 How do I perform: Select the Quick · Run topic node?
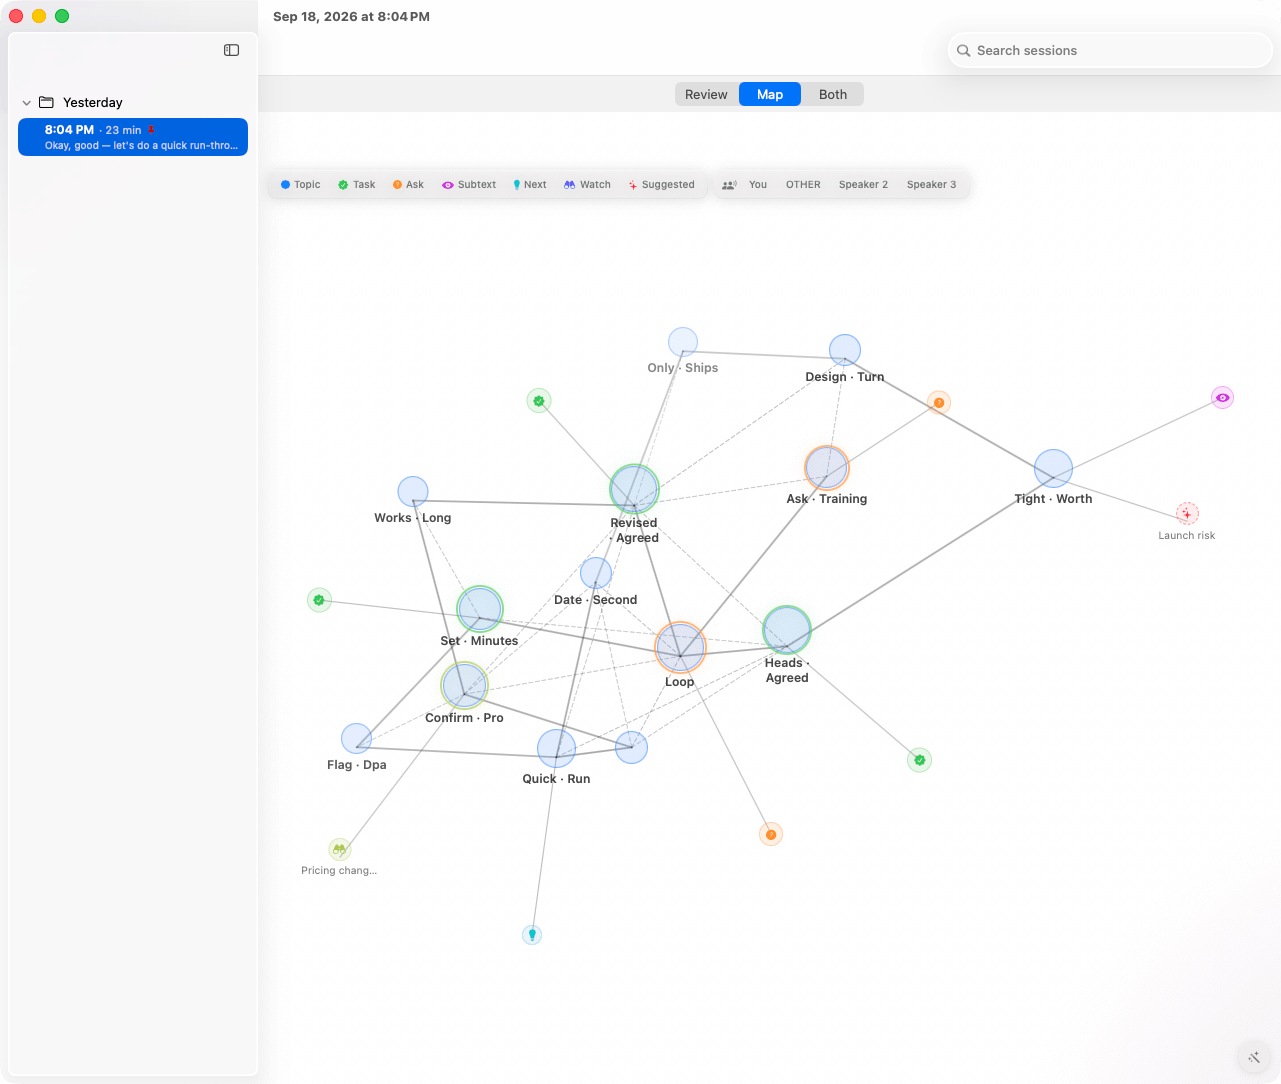click(x=556, y=749)
